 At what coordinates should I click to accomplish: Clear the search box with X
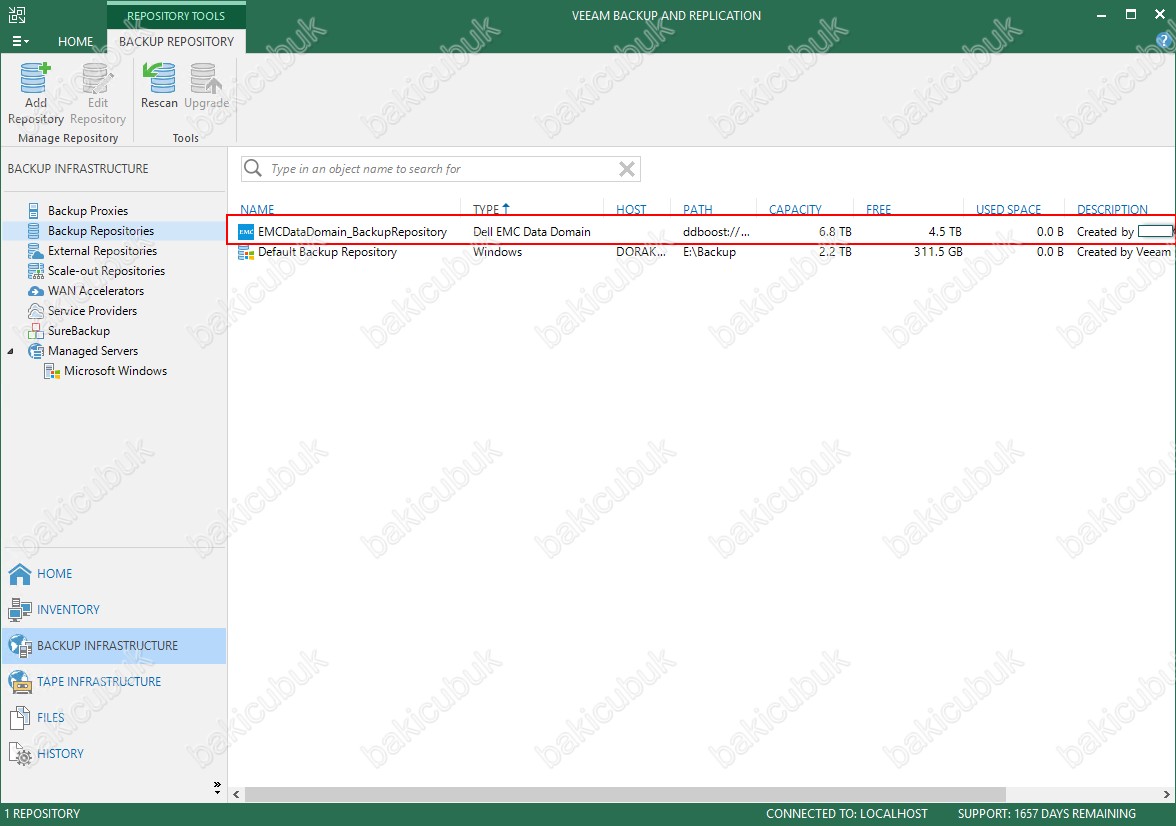coord(627,169)
